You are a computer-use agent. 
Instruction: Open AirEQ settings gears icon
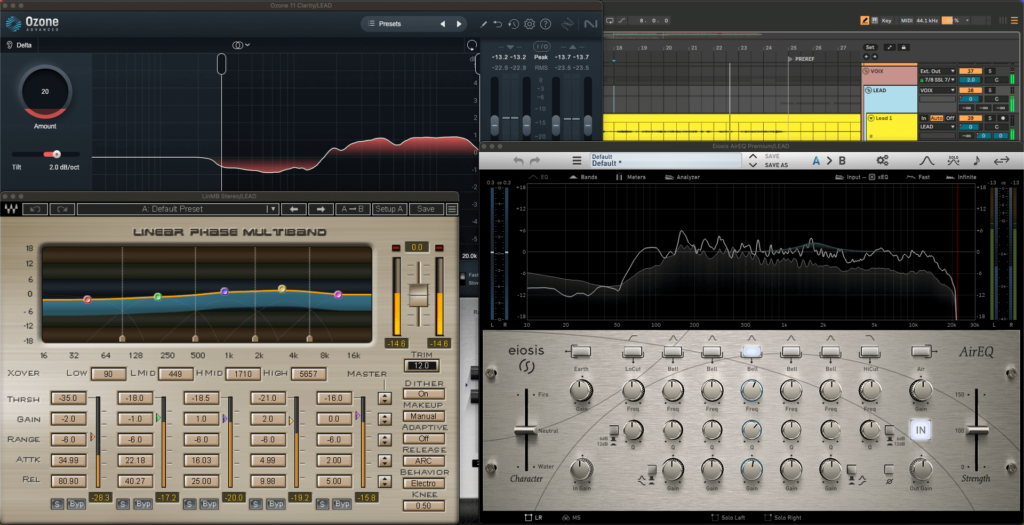[882, 161]
